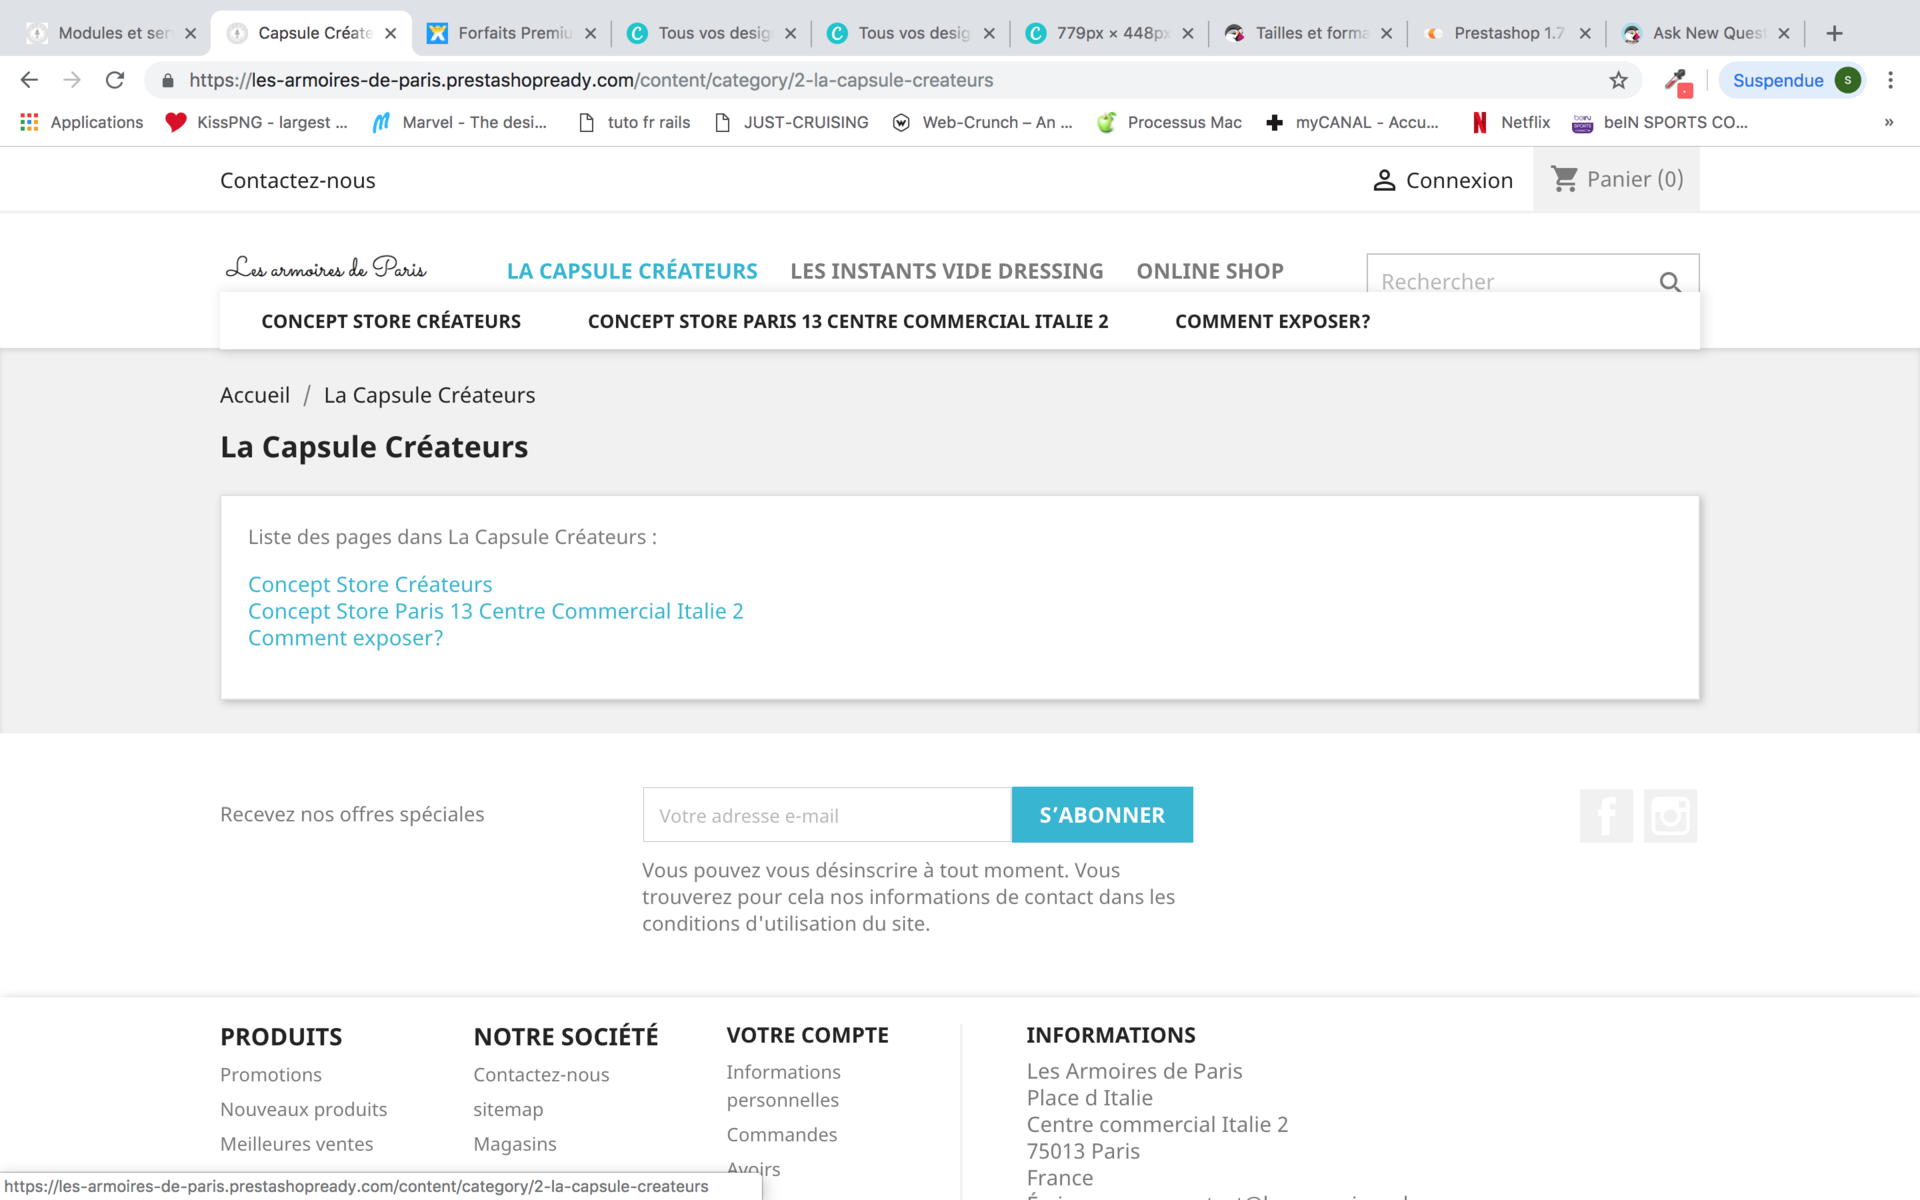The image size is (1920, 1200).
Task: Close the Modules et services tab
Action: point(190,33)
